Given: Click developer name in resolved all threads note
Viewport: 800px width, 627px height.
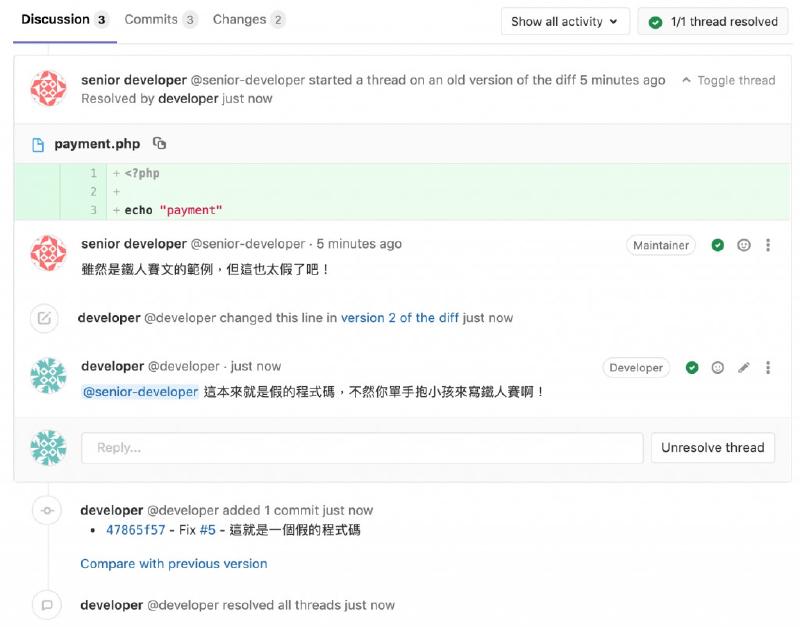Looking at the screenshot, I should (112, 605).
